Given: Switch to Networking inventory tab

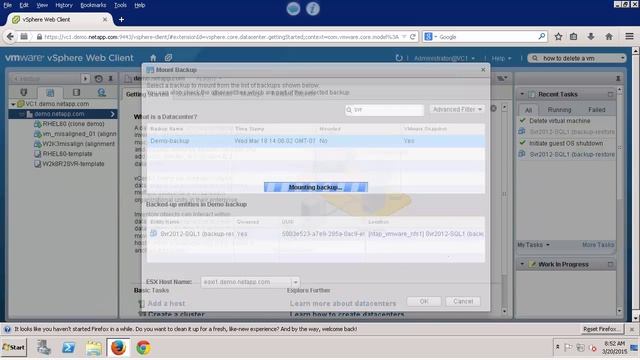Looking at the screenshot, I should click(x=101, y=92).
